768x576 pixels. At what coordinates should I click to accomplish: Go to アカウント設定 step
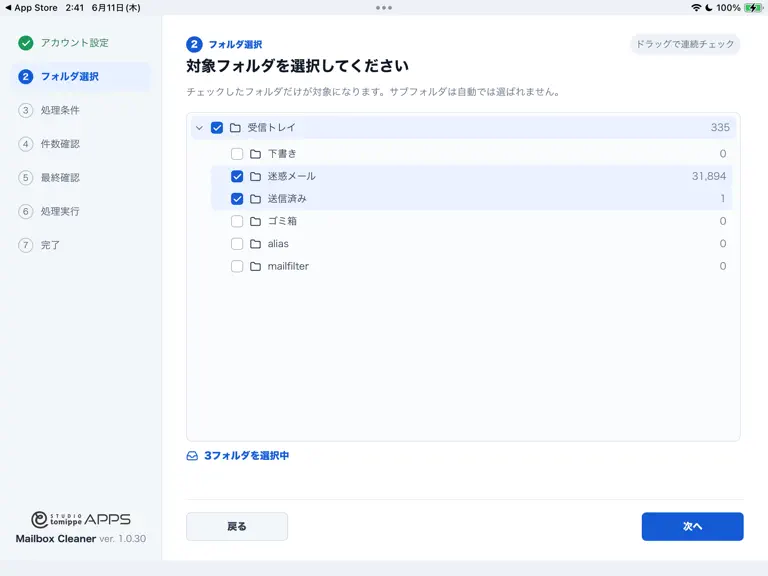[x=80, y=43]
